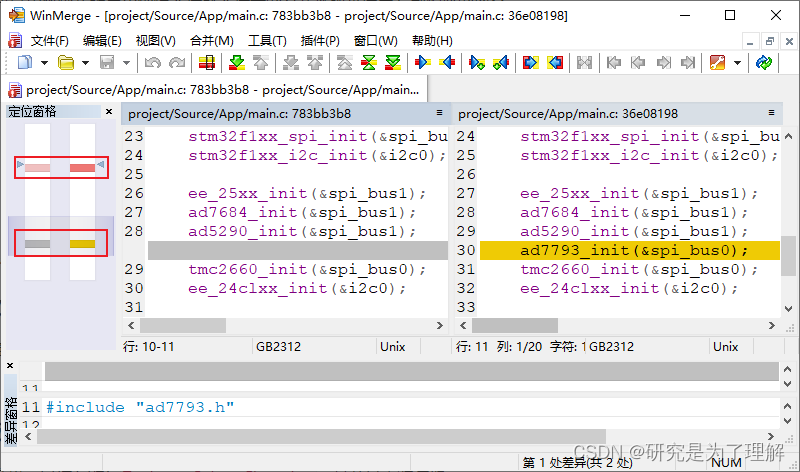
Task: Open the 帮助(H) menu
Action: [x=432, y=41]
